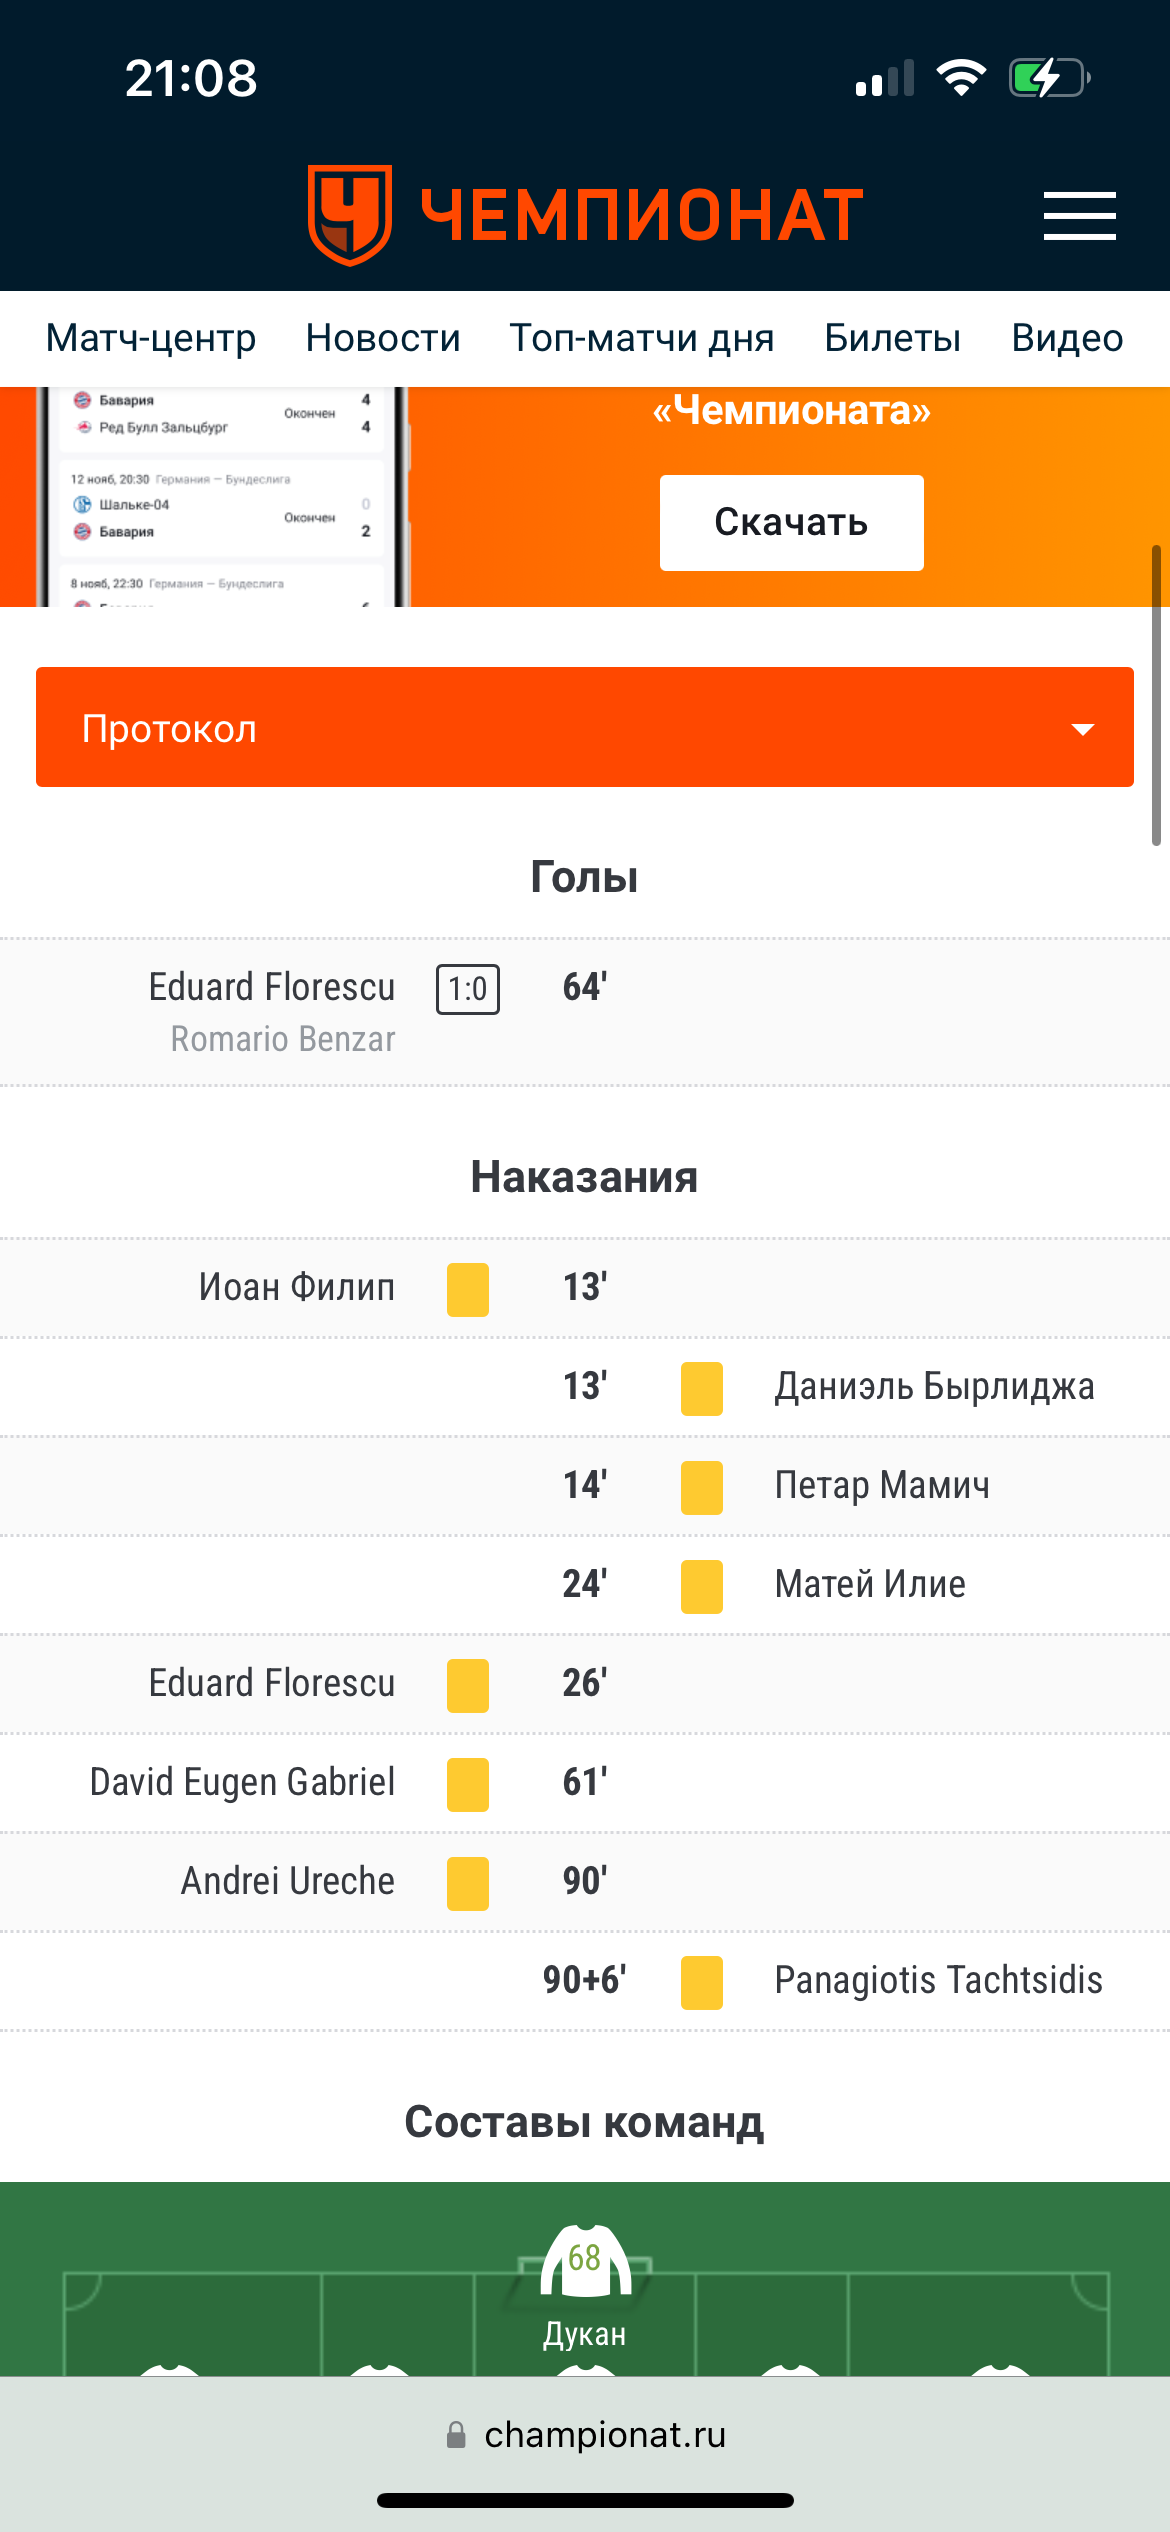Screen dimensions: 1170x2532
Task: Select the Топ-матчи дня tab
Action: (x=642, y=338)
